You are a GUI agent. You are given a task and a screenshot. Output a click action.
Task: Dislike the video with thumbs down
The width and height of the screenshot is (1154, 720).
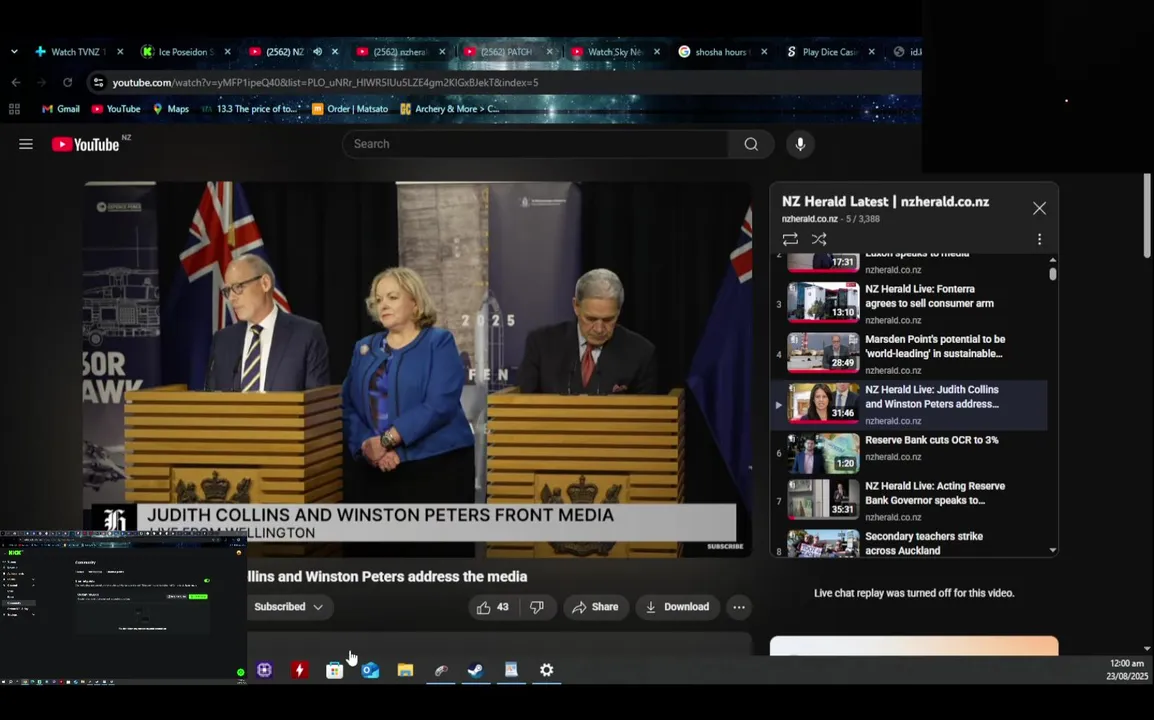537,607
